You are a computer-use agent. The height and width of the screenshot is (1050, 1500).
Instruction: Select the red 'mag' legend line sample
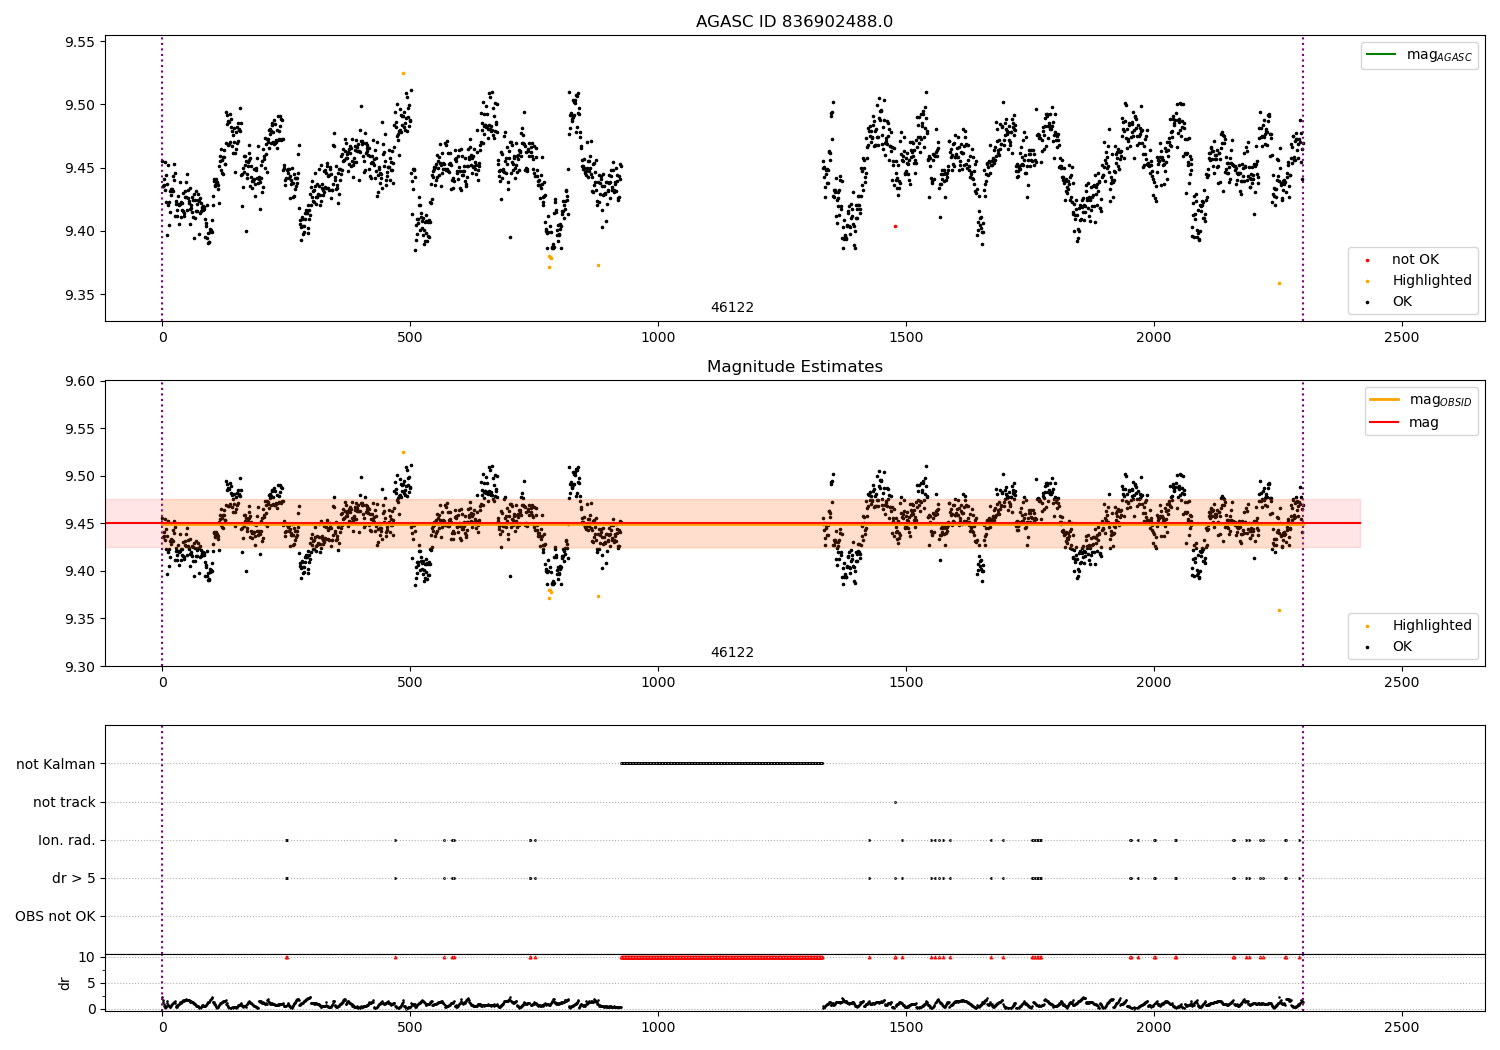tap(1385, 423)
